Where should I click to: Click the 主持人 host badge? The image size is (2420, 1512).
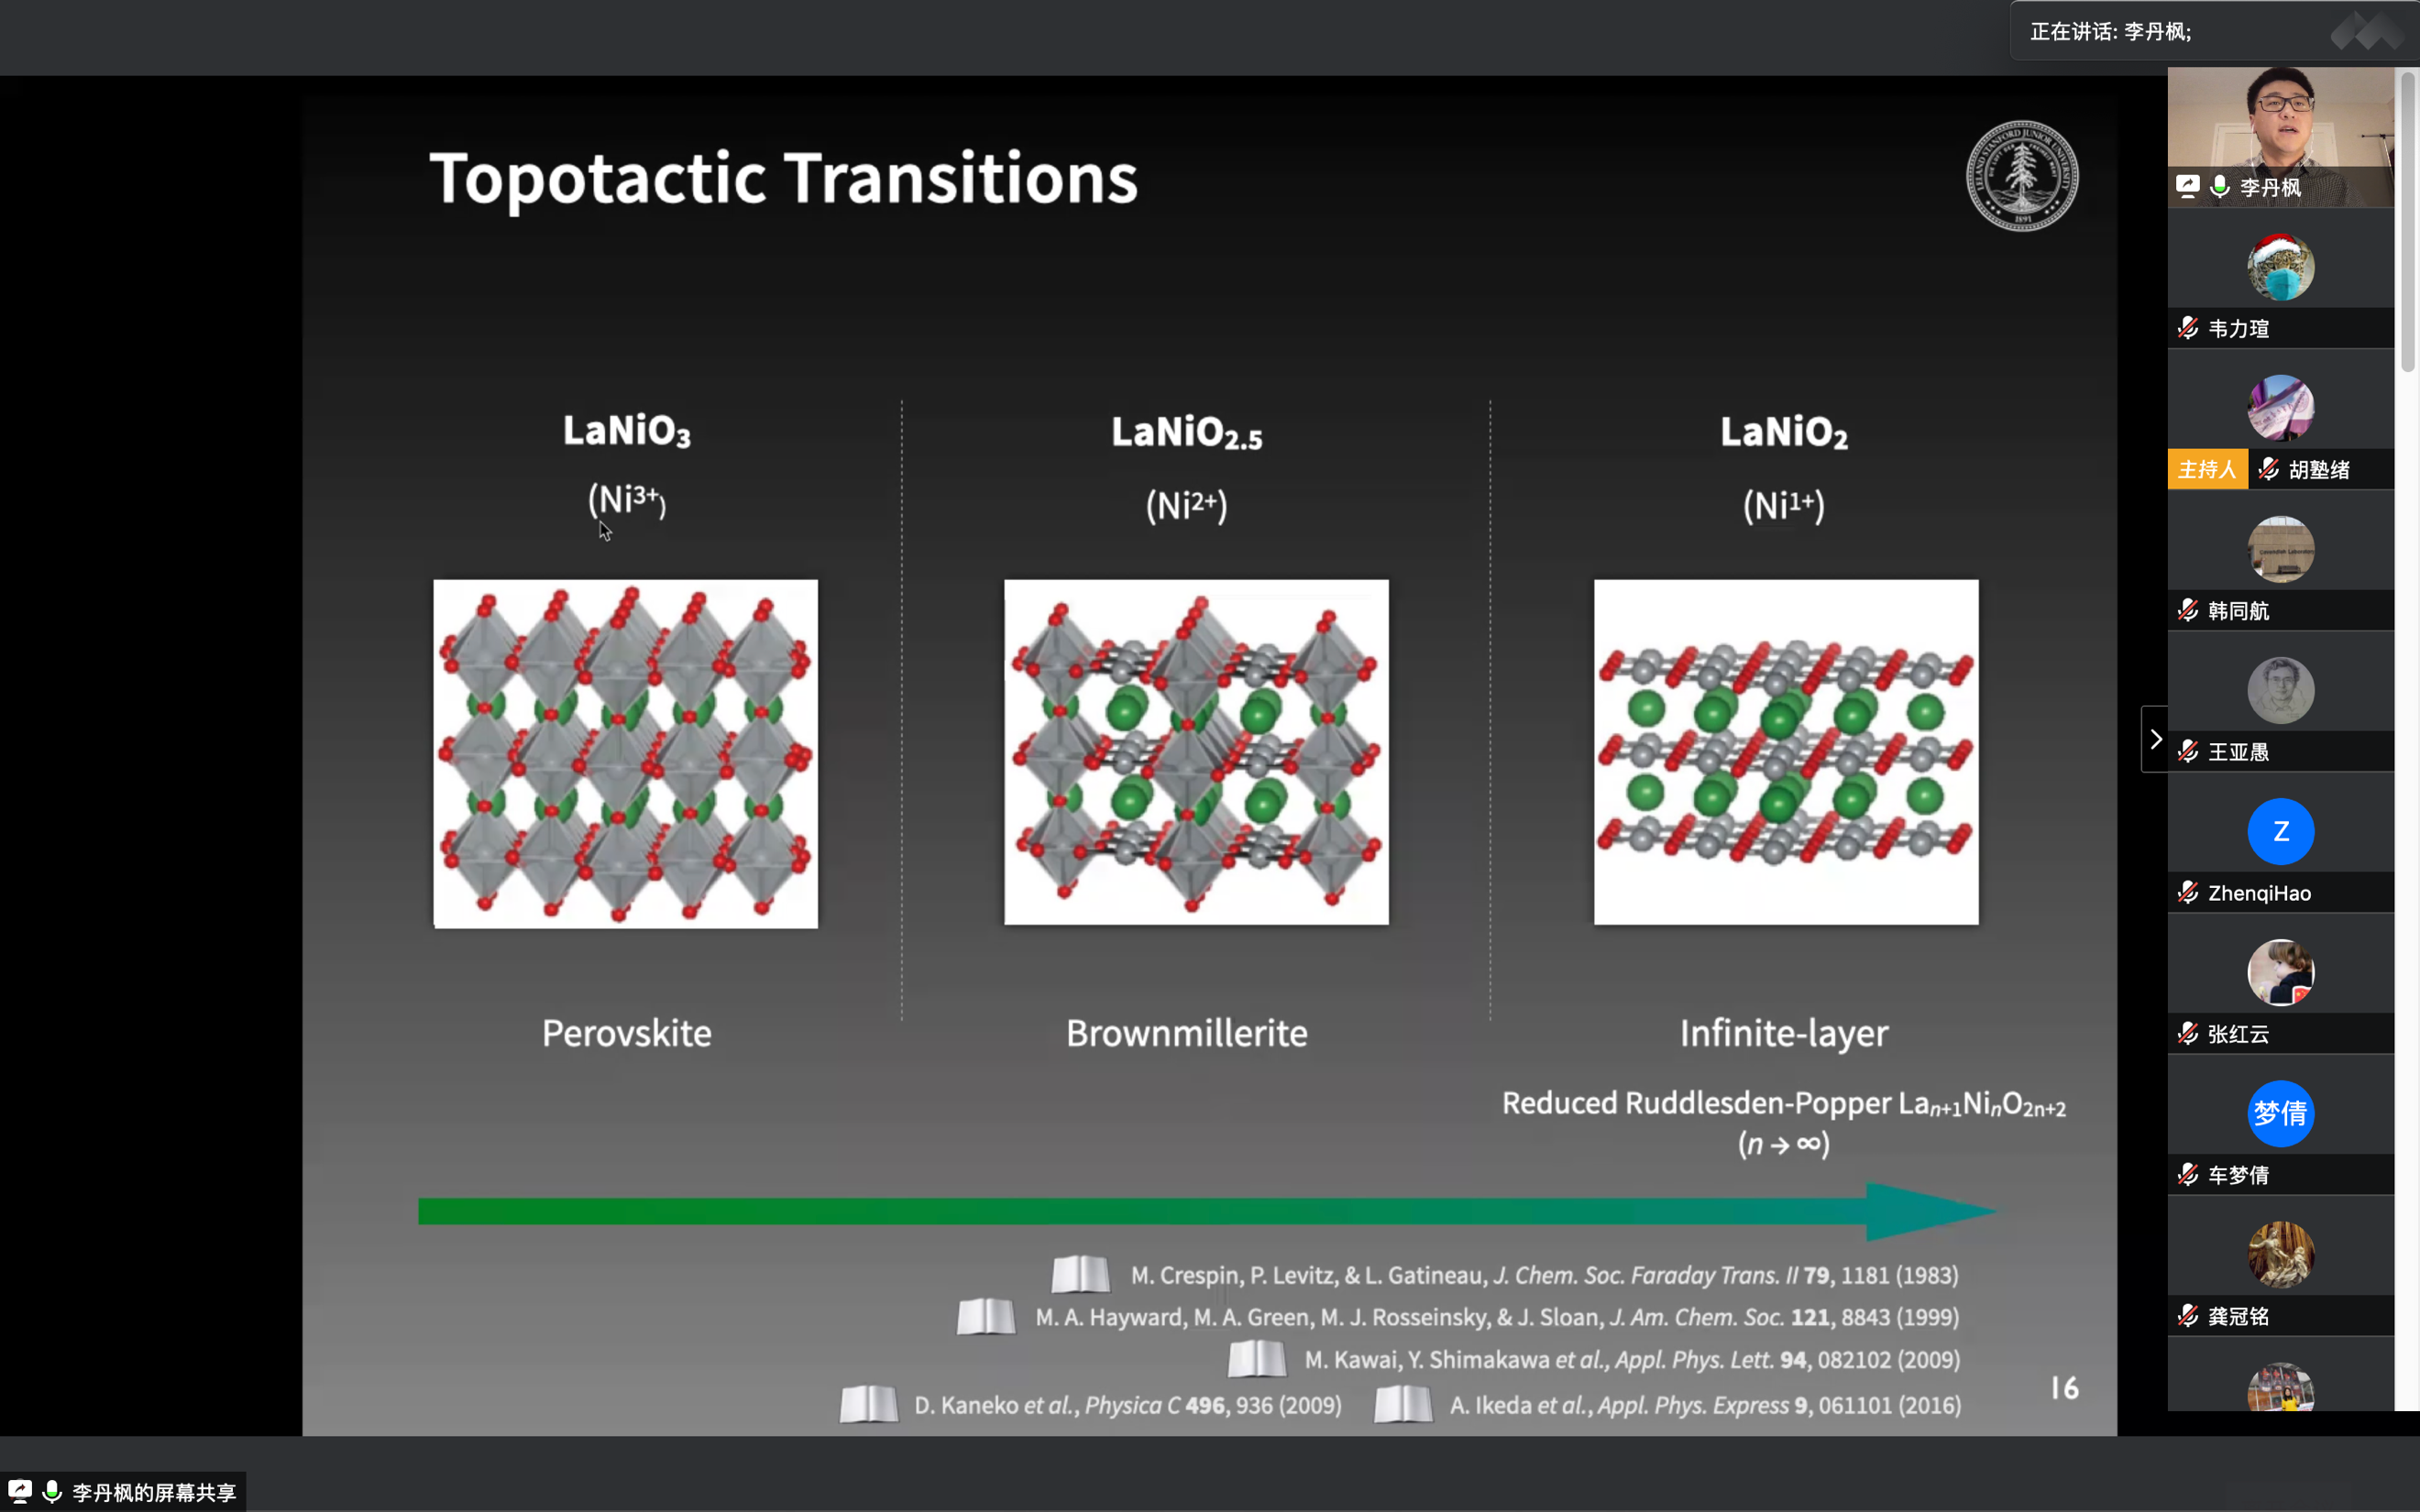tap(2207, 469)
